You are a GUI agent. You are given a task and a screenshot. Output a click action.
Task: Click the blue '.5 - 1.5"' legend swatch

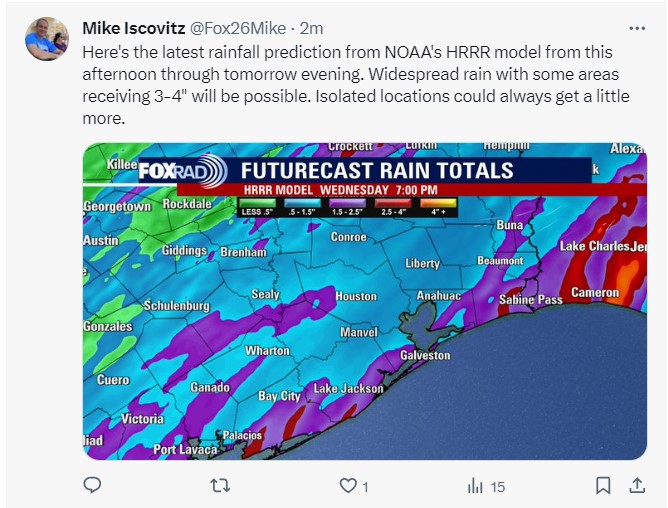click(x=302, y=204)
